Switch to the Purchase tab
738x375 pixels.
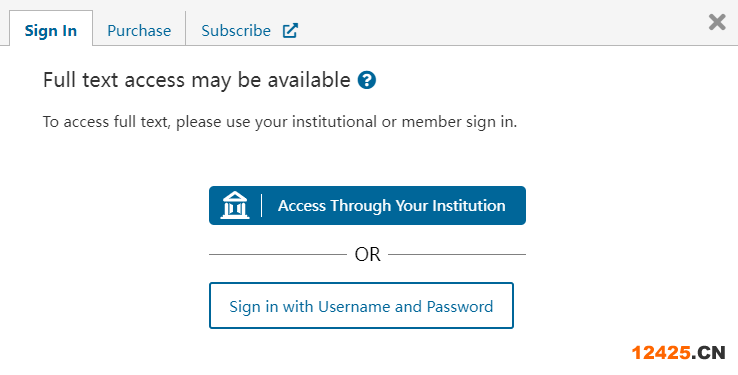(x=139, y=31)
